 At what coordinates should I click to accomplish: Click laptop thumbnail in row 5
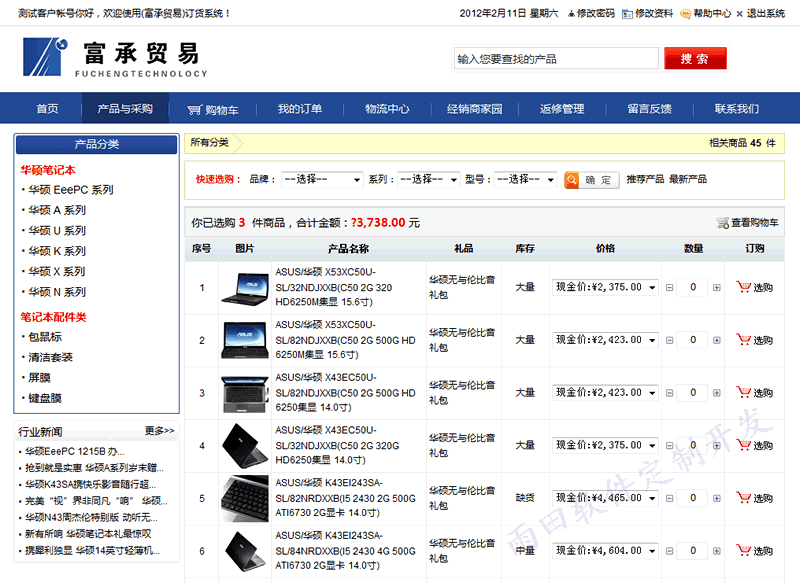[245, 498]
